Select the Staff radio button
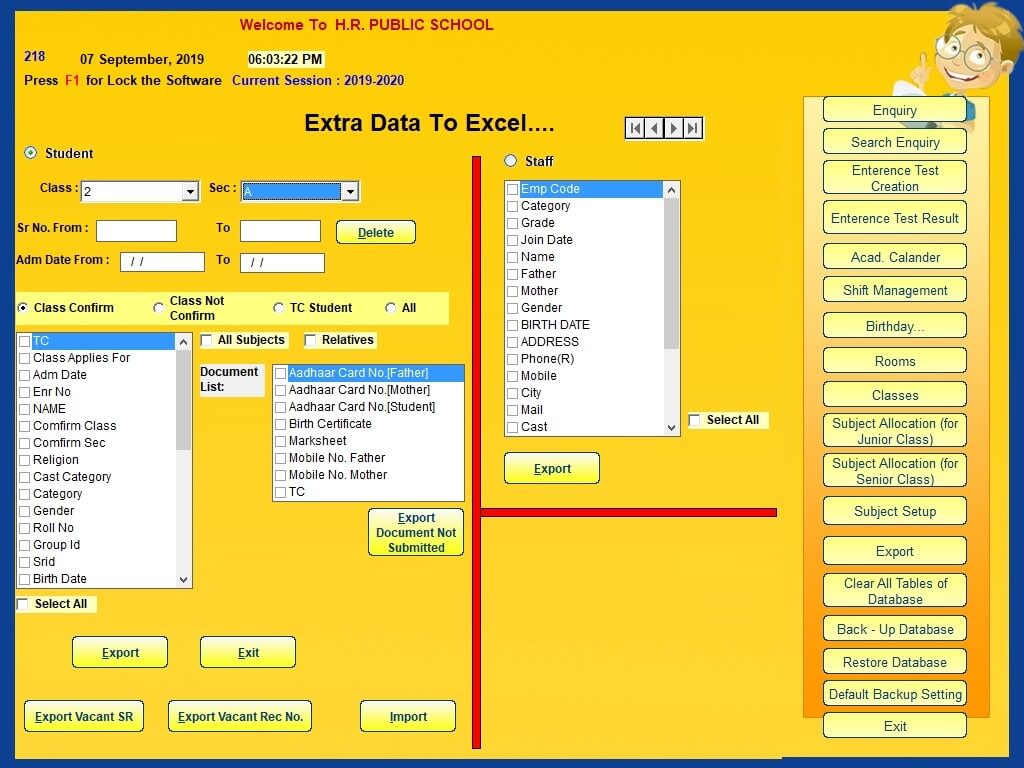The width and height of the screenshot is (1024, 768). coord(511,161)
